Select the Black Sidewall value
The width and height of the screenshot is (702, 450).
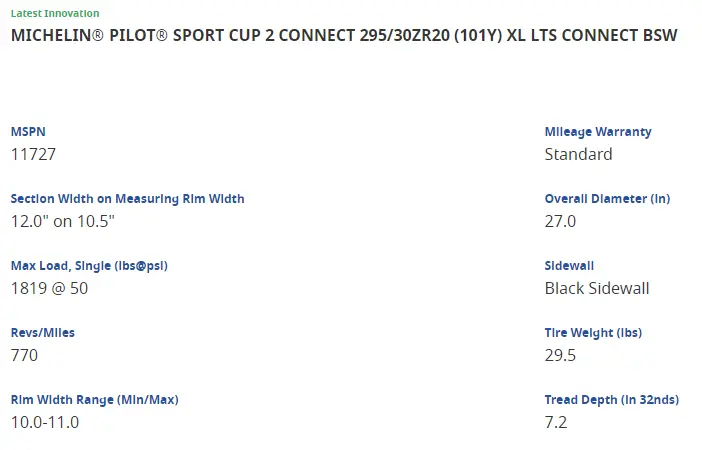[x=597, y=288]
